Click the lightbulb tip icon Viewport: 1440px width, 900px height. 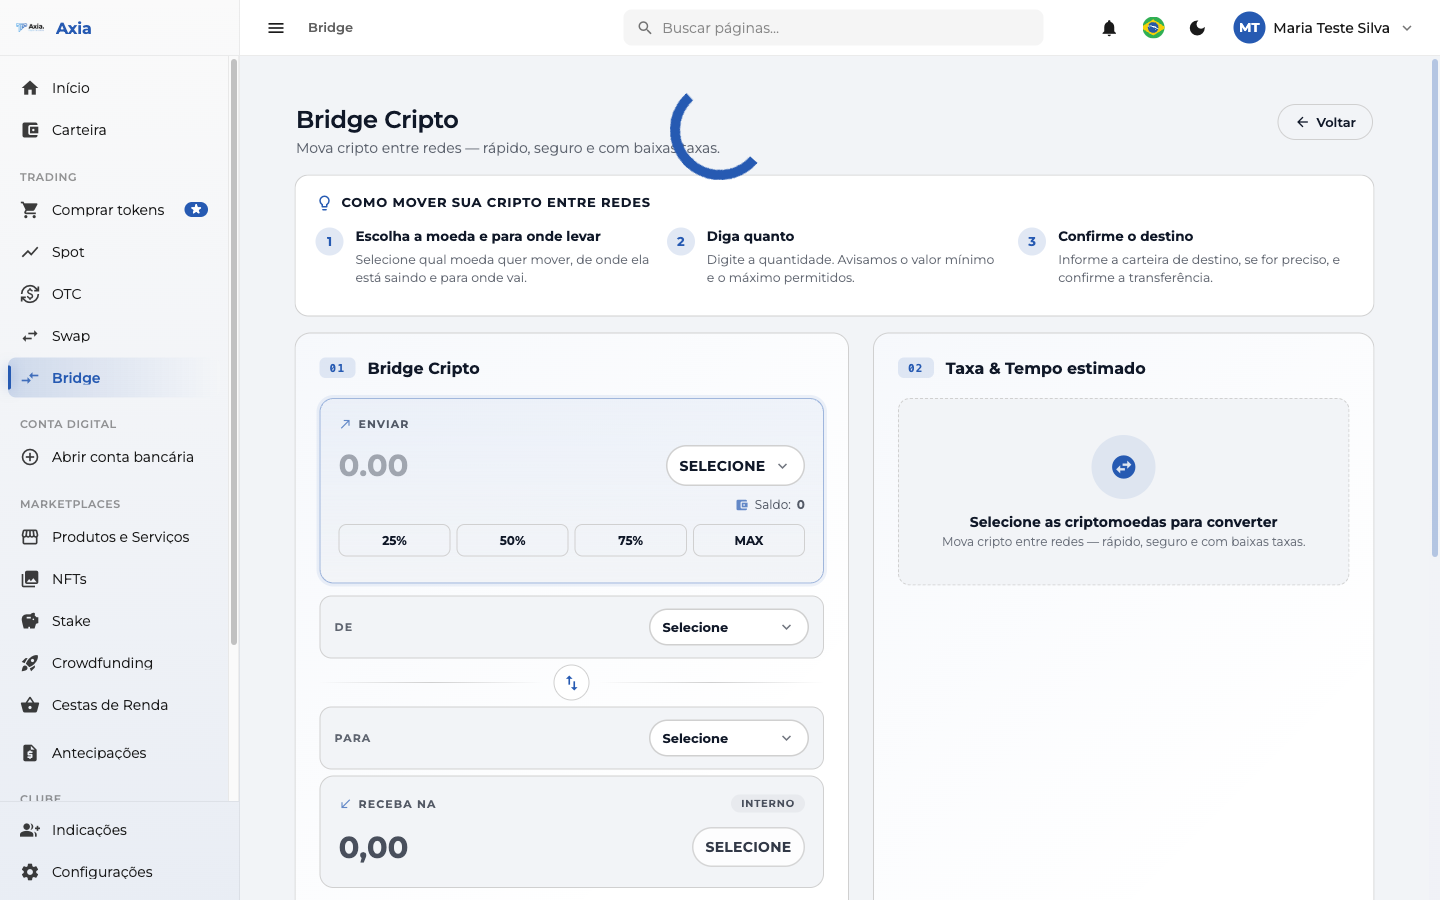click(324, 203)
